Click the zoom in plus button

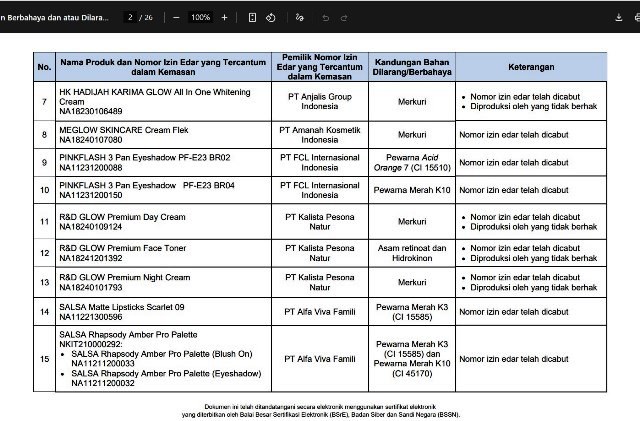[224, 17]
